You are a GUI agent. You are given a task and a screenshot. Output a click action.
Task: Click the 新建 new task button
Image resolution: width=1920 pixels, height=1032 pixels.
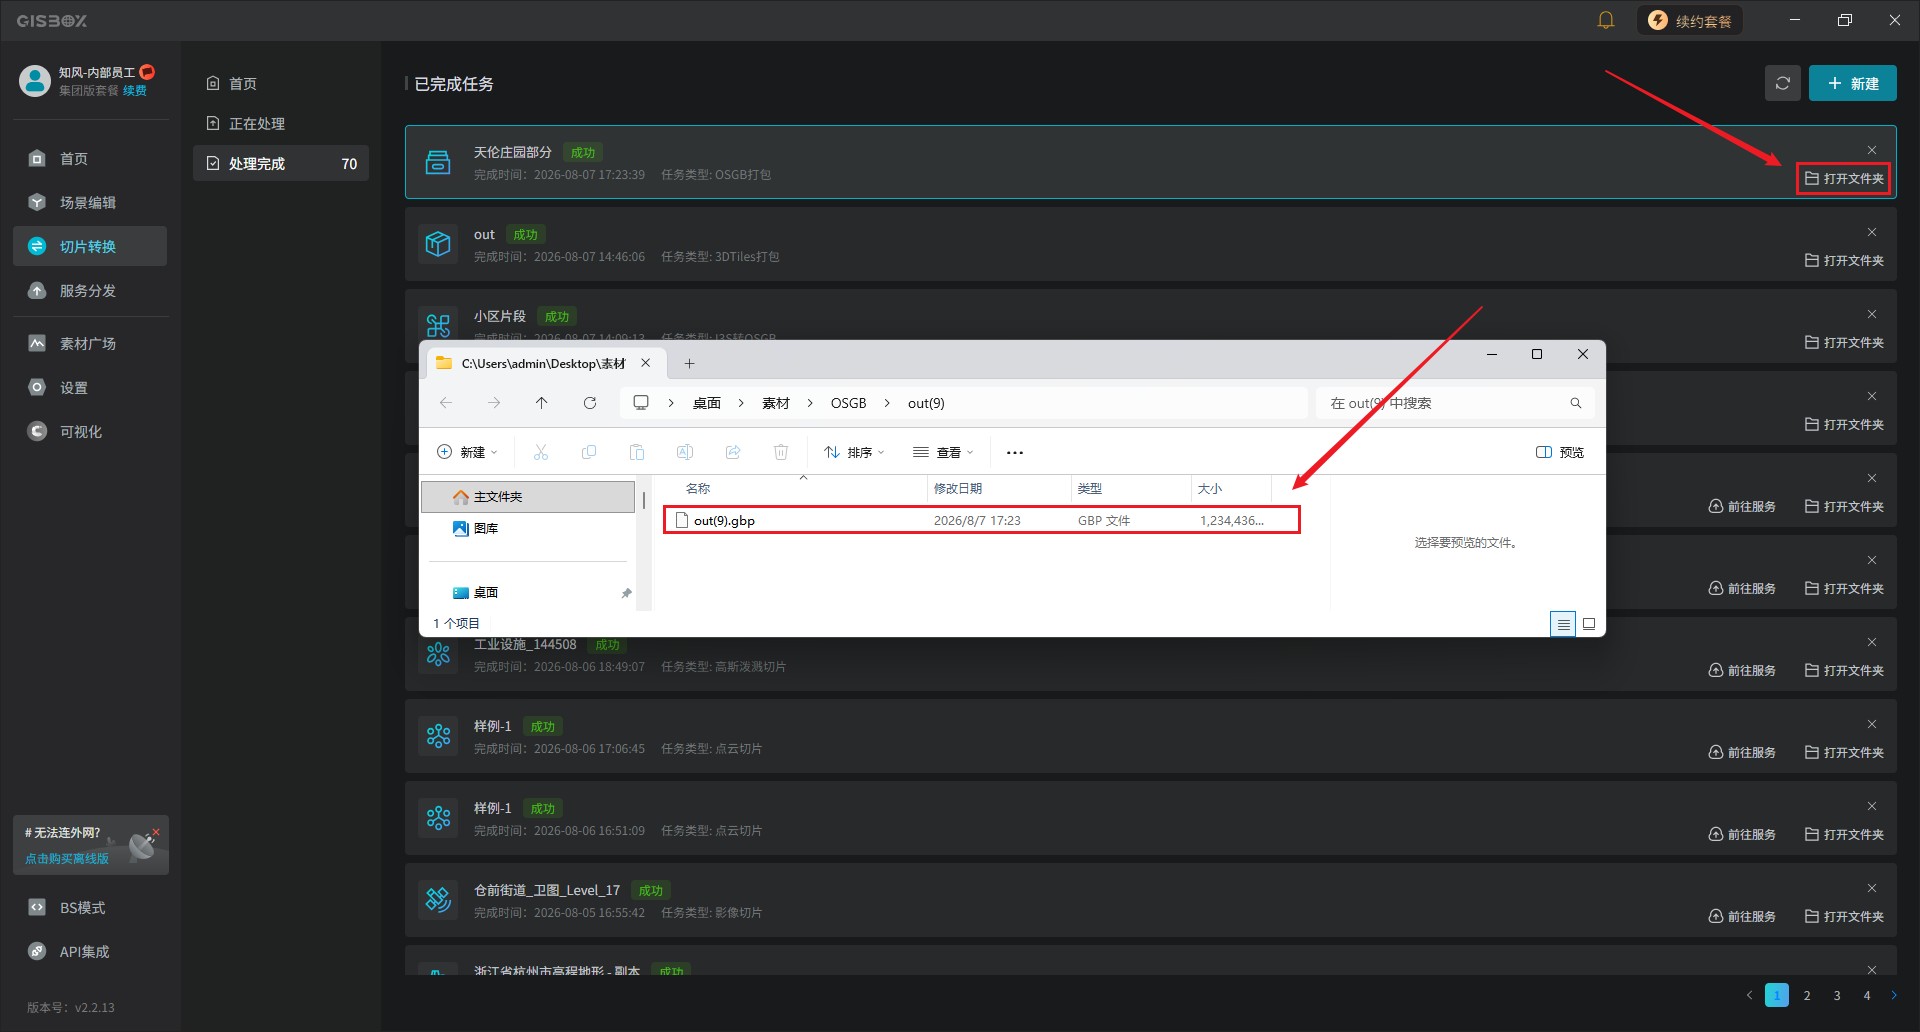pos(1852,83)
